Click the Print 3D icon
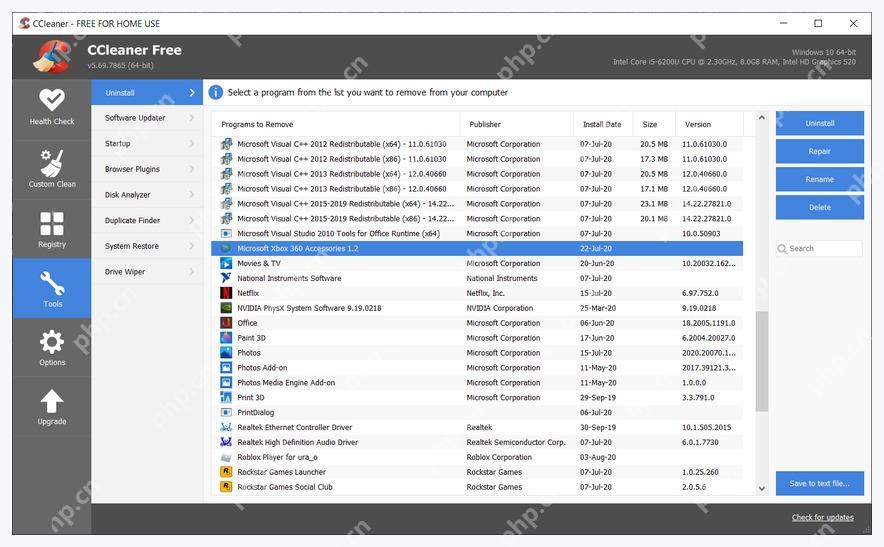884x547 pixels. click(x=226, y=398)
